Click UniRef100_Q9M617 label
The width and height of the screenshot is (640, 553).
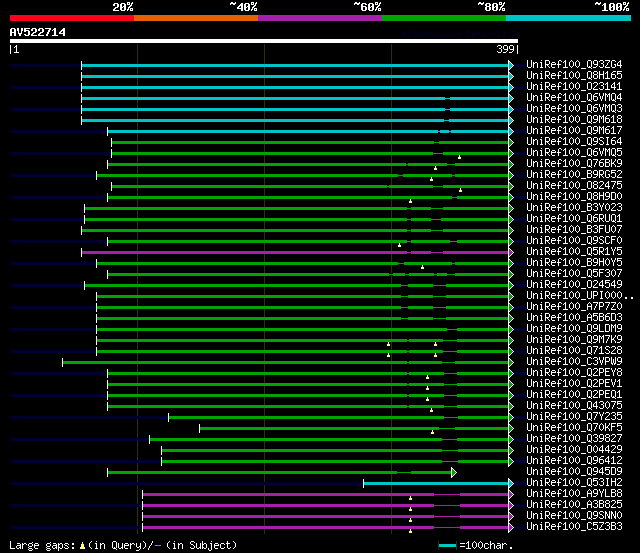(x=574, y=131)
